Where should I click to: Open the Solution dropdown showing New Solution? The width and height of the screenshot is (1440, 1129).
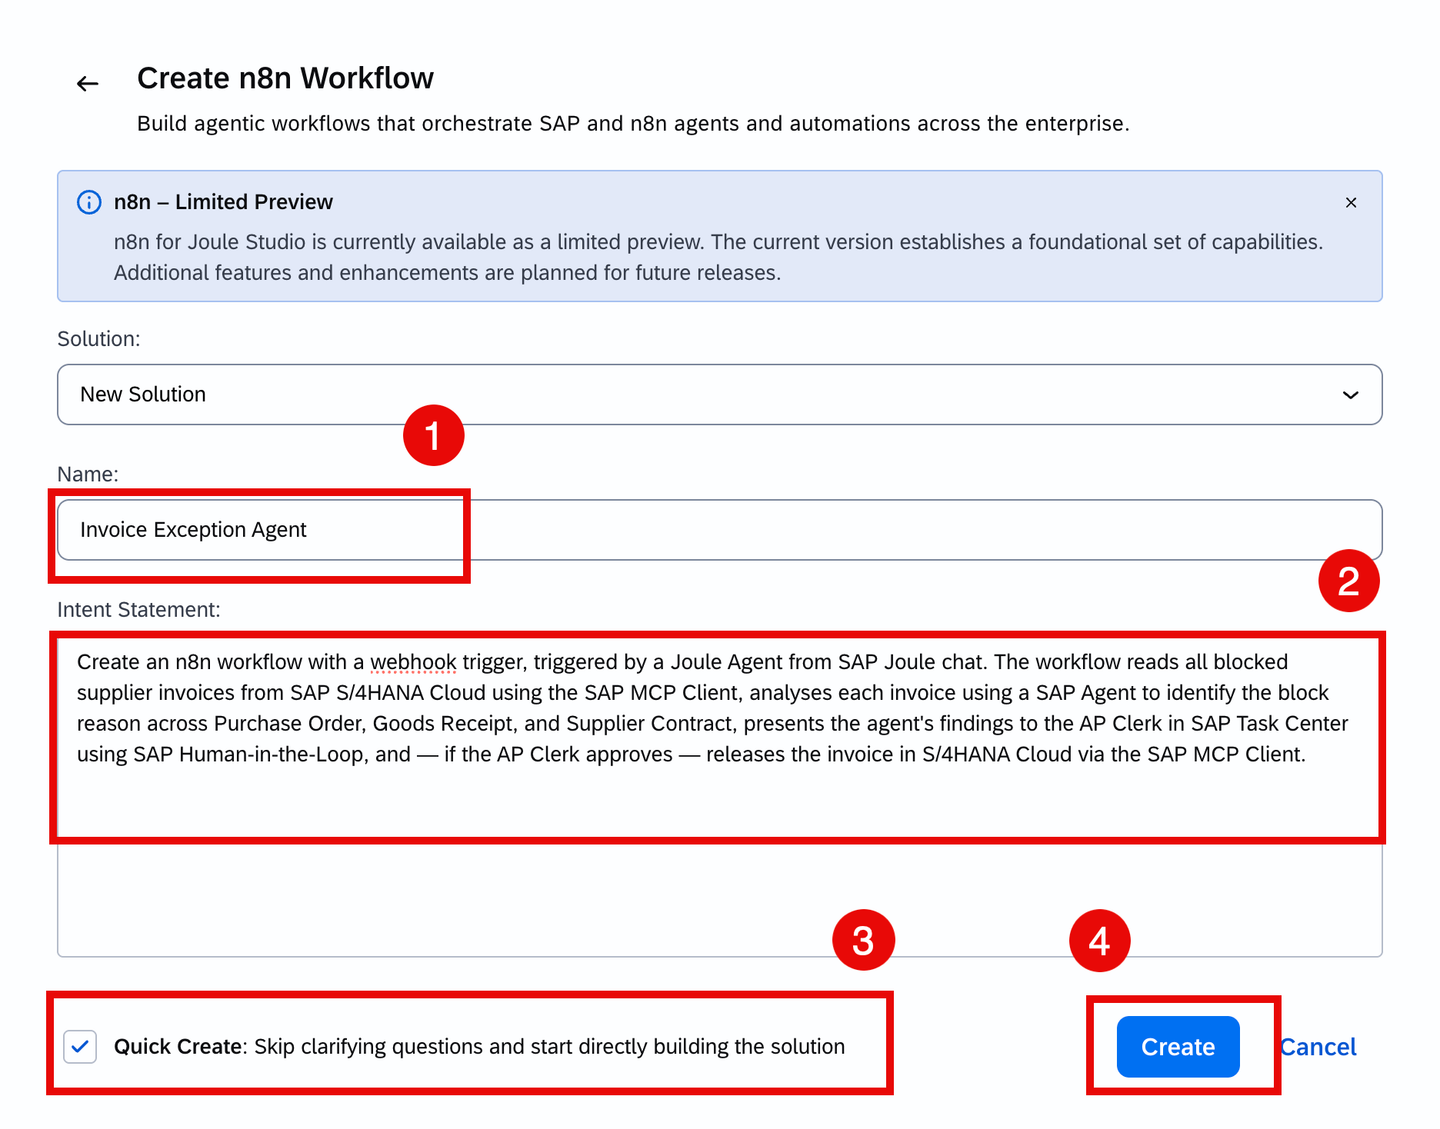(720, 394)
